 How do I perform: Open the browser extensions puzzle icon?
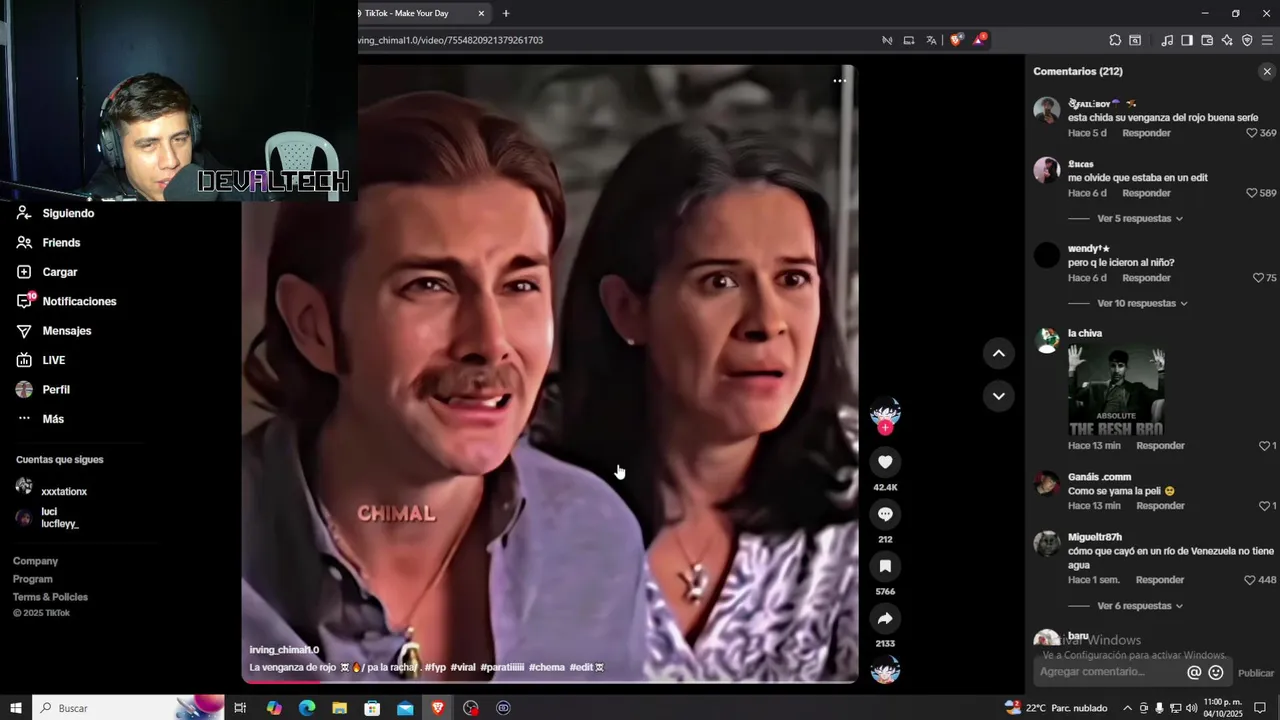point(1115,40)
